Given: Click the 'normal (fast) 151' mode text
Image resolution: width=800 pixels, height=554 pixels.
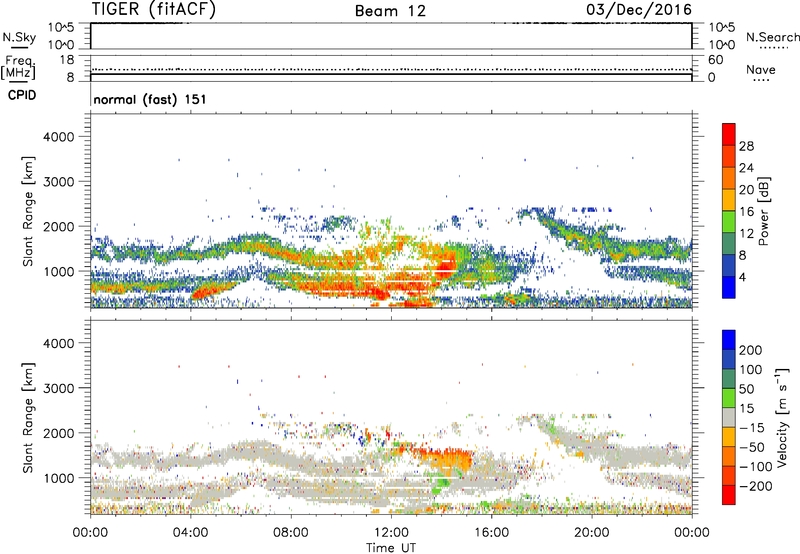Looking at the screenshot, I should (150, 99).
